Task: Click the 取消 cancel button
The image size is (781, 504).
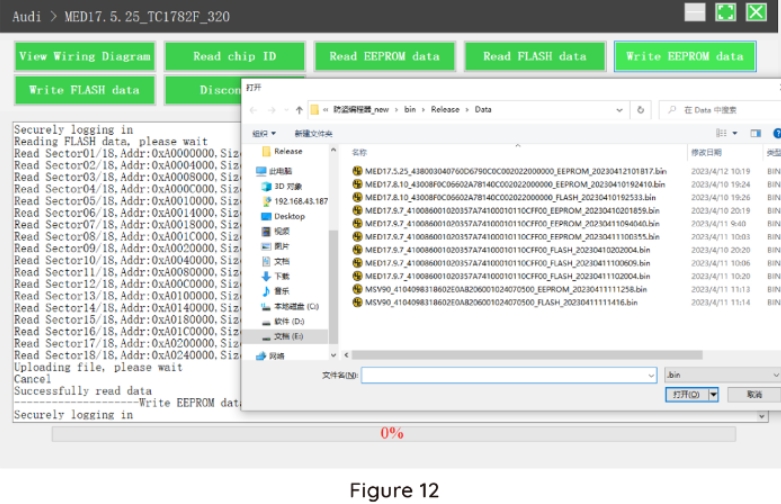Action: point(754,395)
